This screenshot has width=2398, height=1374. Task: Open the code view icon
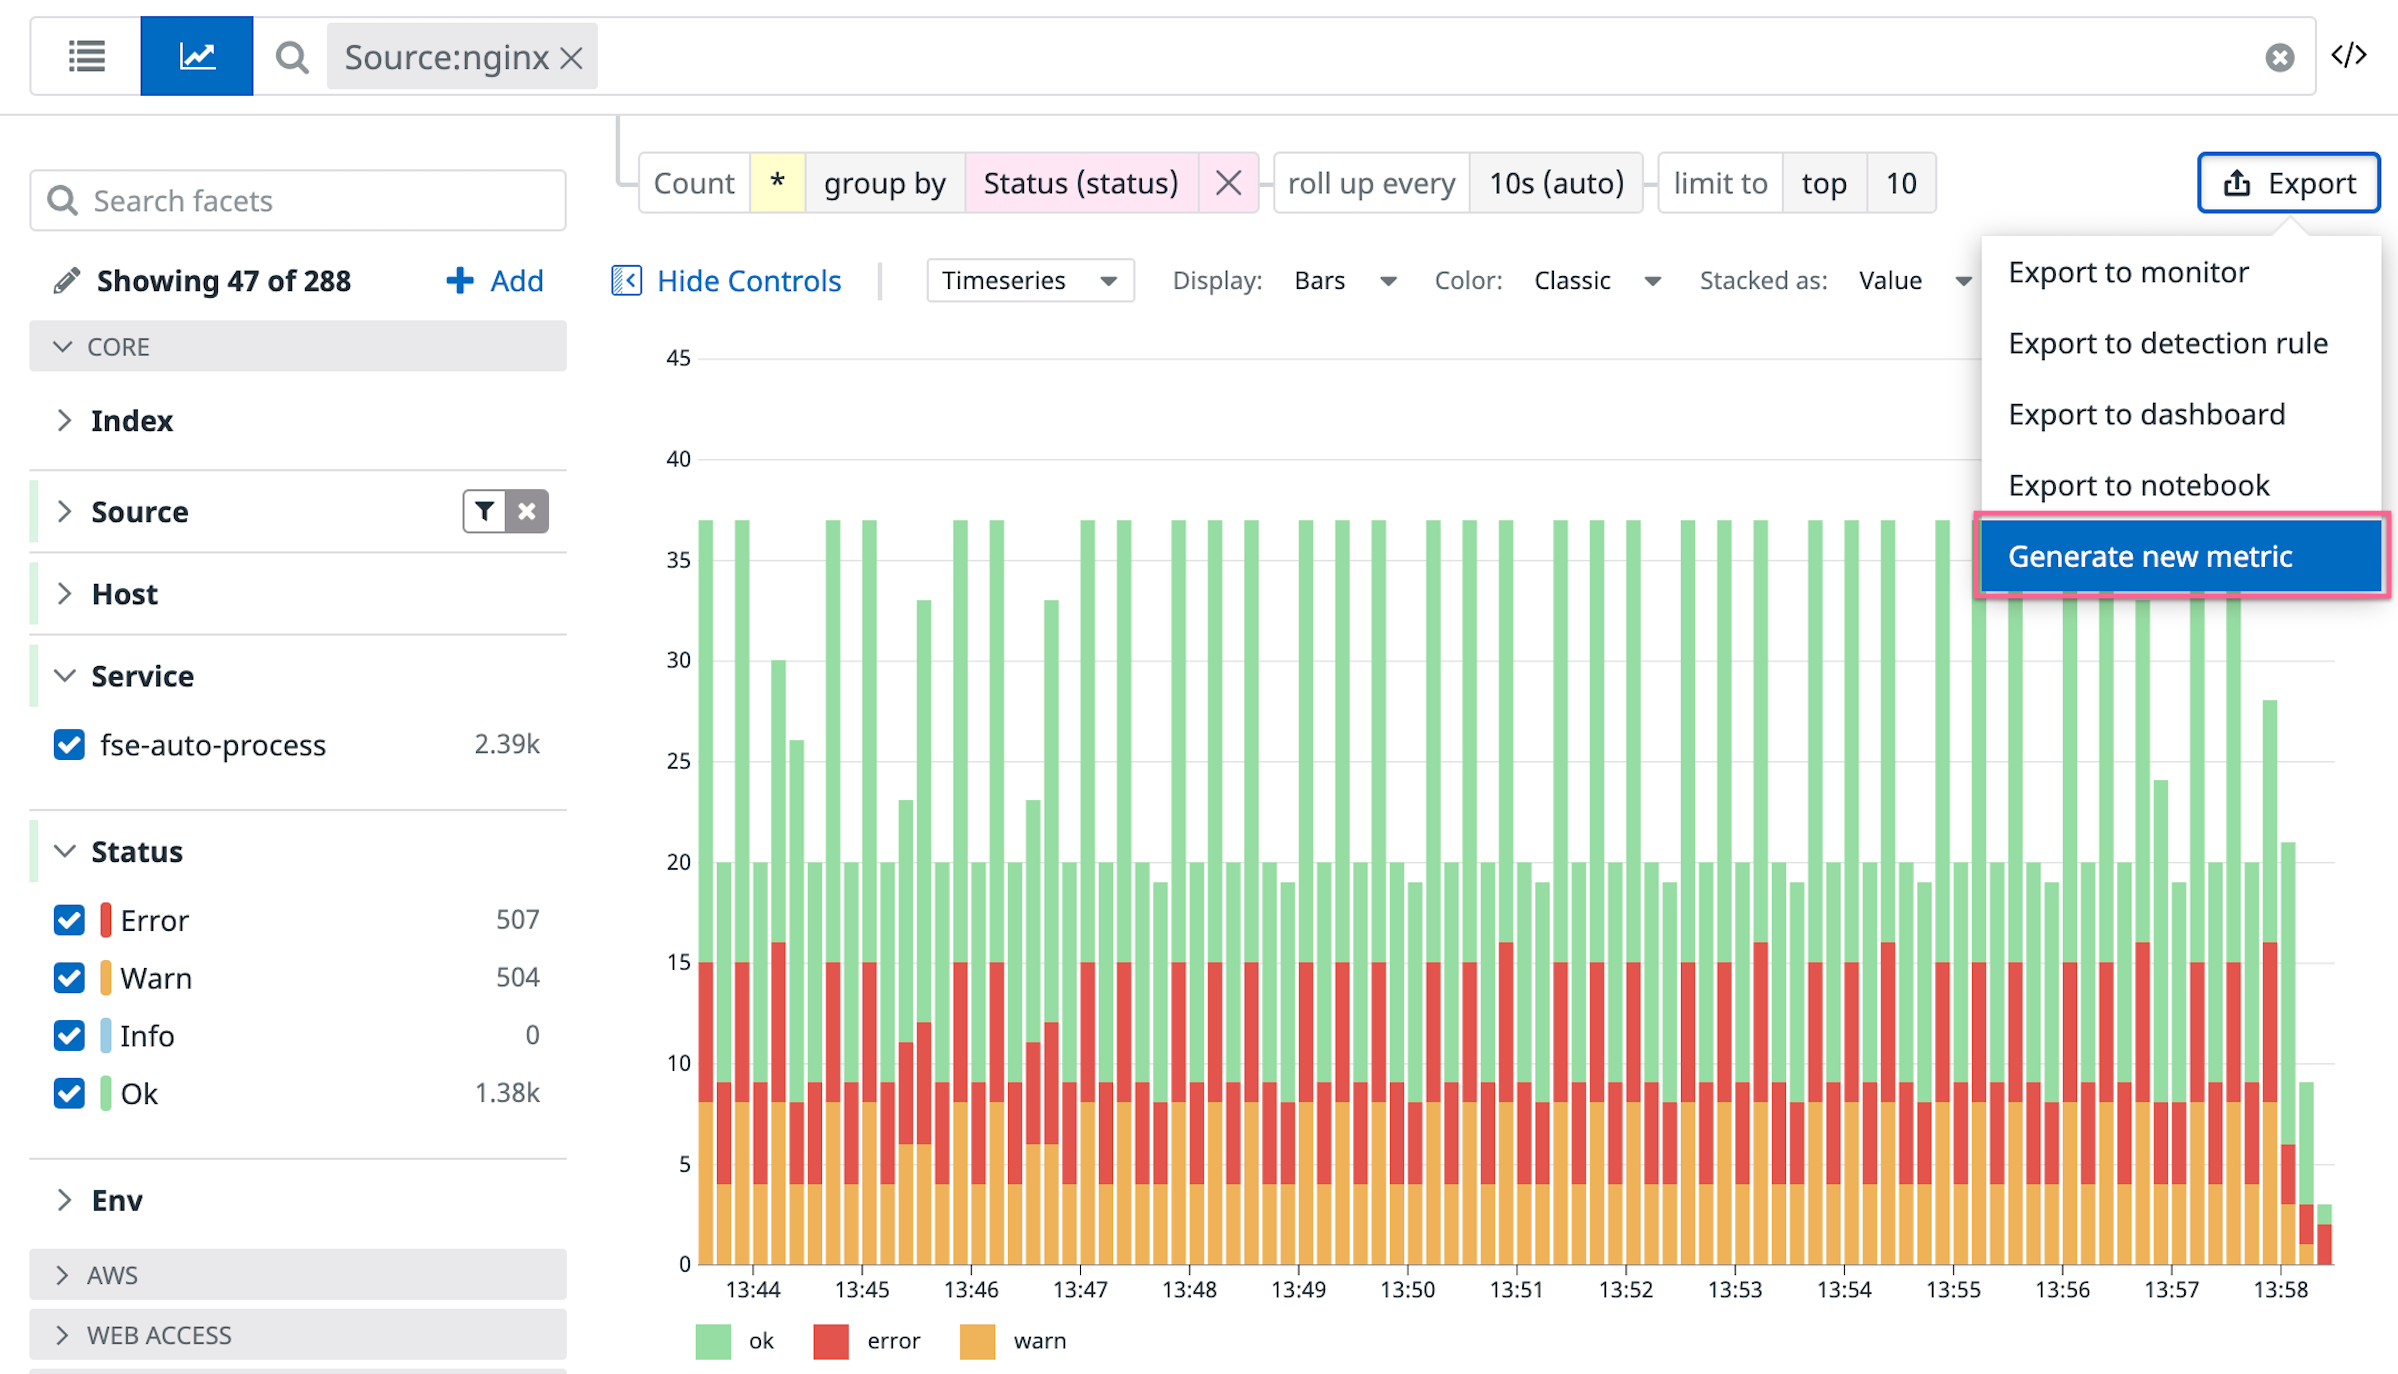(x=2349, y=56)
